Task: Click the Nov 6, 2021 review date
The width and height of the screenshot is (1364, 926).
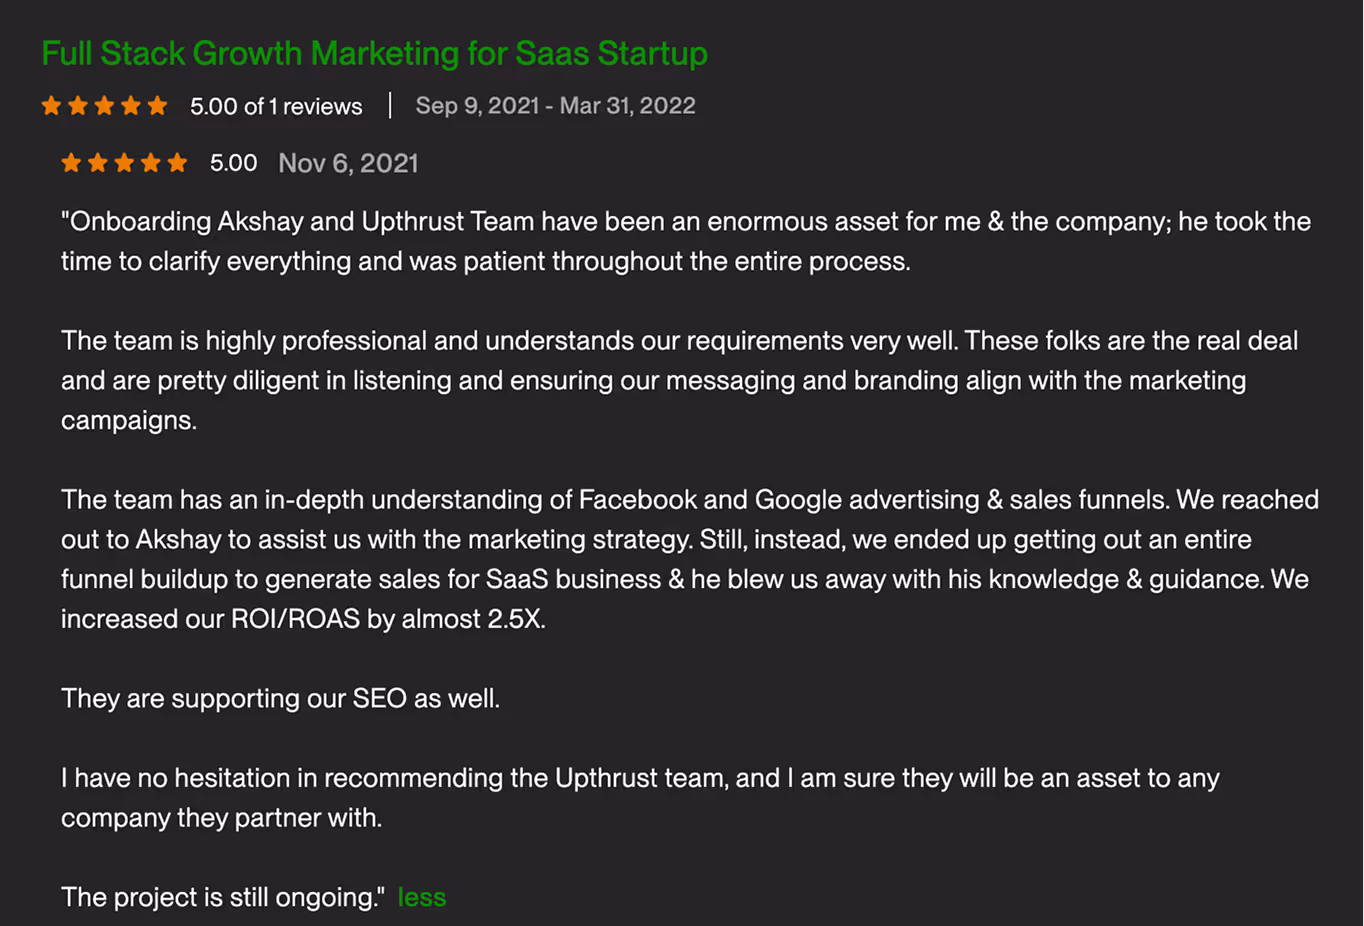Action: pos(348,163)
